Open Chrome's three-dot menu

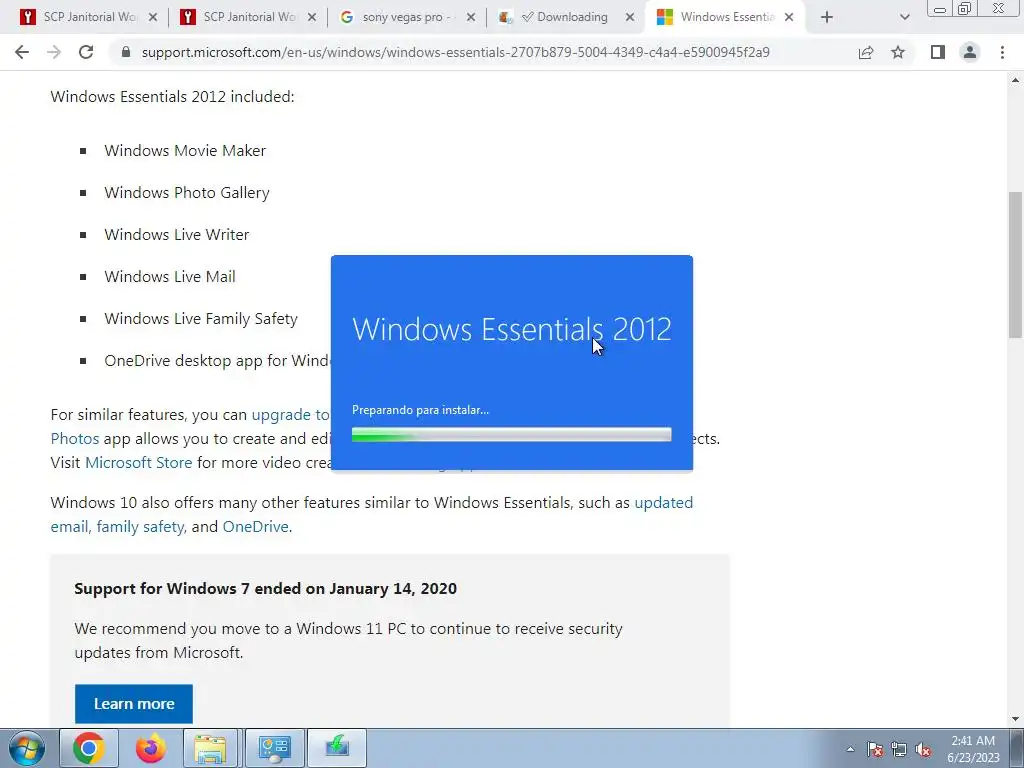coord(1002,52)
